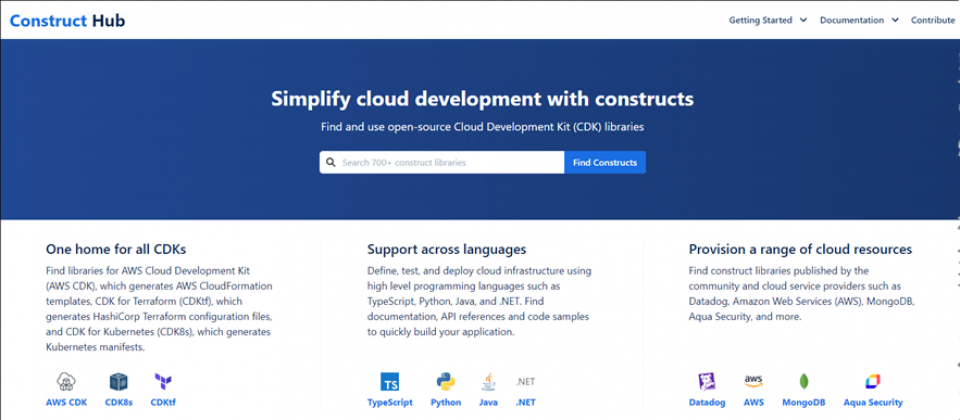This screenshot has height=420, width=960.
Task: Pick the TypeScript TS icon
Action: 389,382
